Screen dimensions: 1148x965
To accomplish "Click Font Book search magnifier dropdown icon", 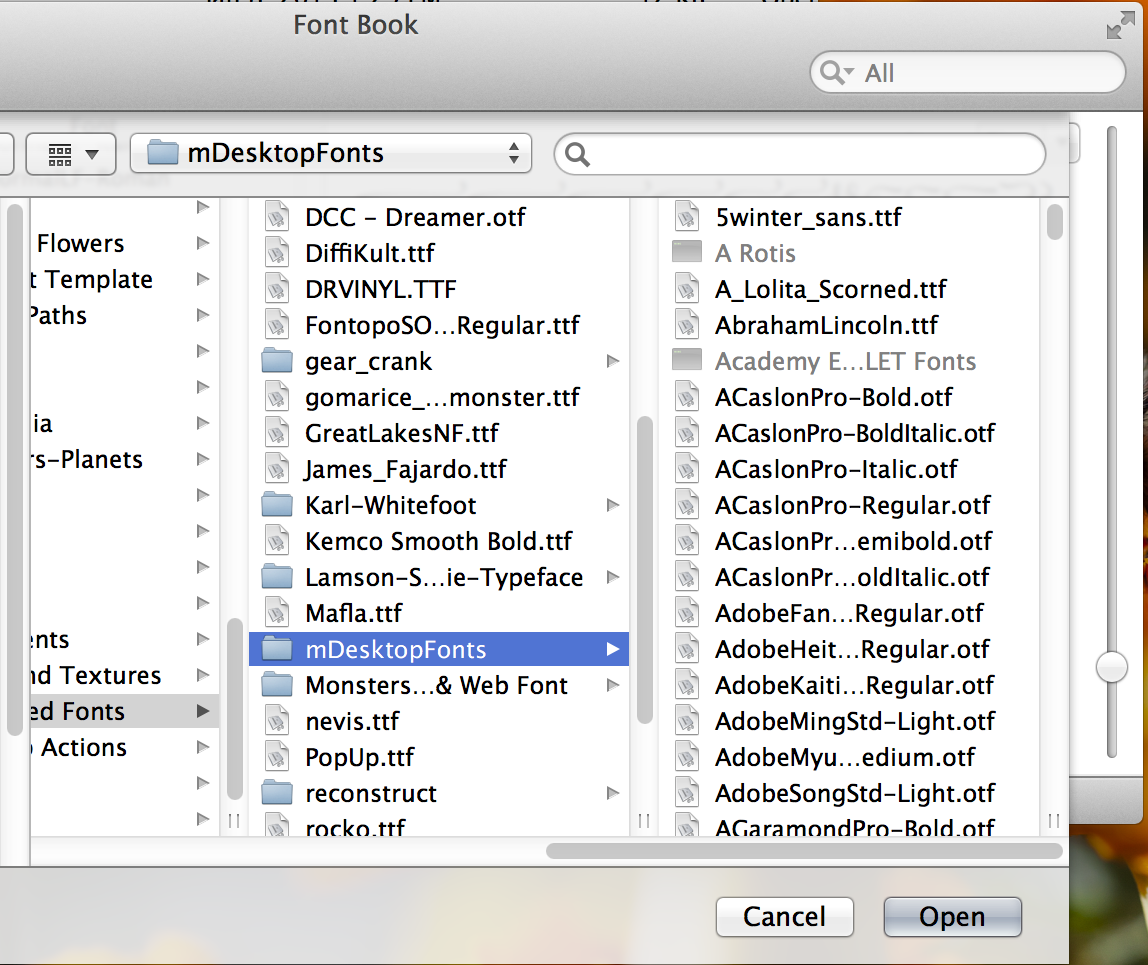I will (837, 72).
